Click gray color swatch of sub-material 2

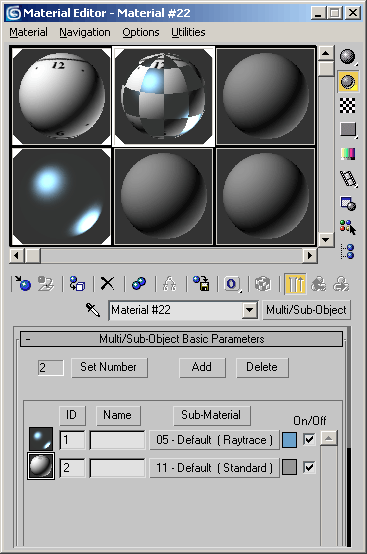(289, 467)
